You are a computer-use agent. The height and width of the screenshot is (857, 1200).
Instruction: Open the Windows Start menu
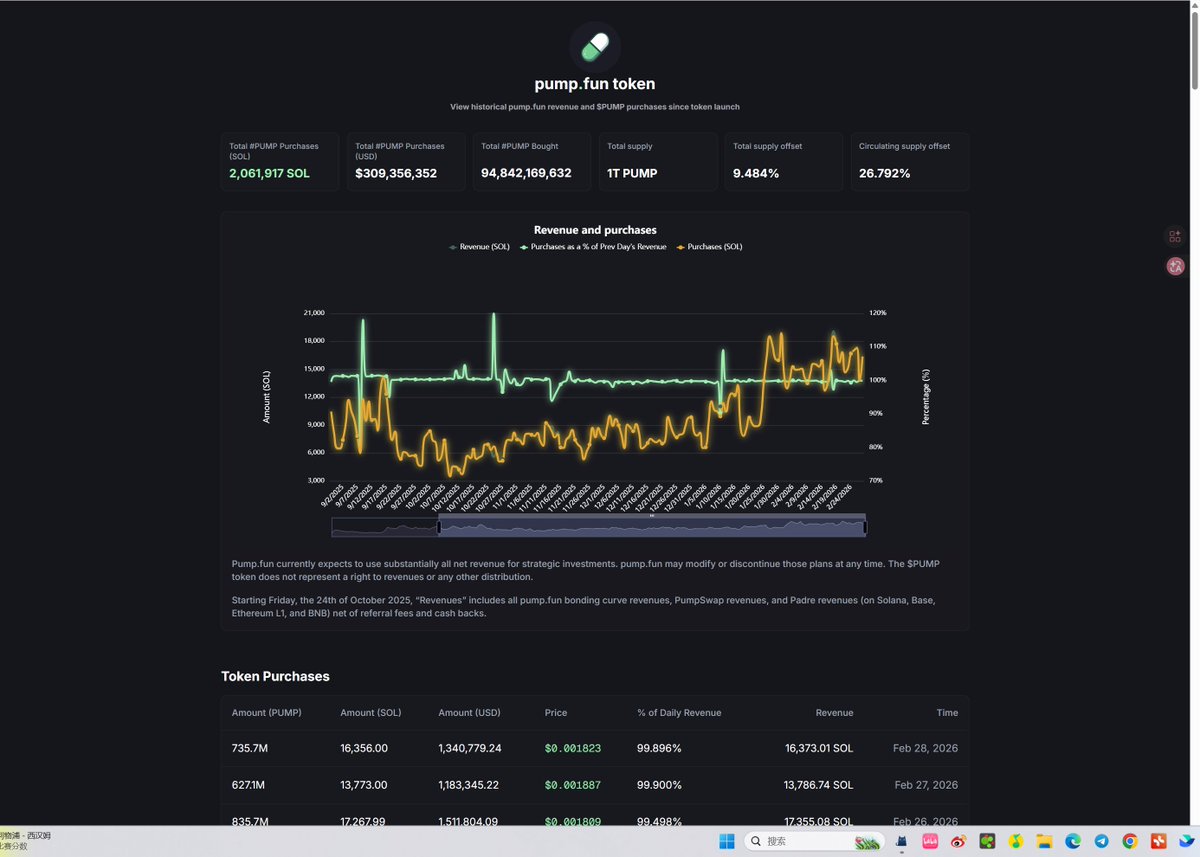click(727, 841)
